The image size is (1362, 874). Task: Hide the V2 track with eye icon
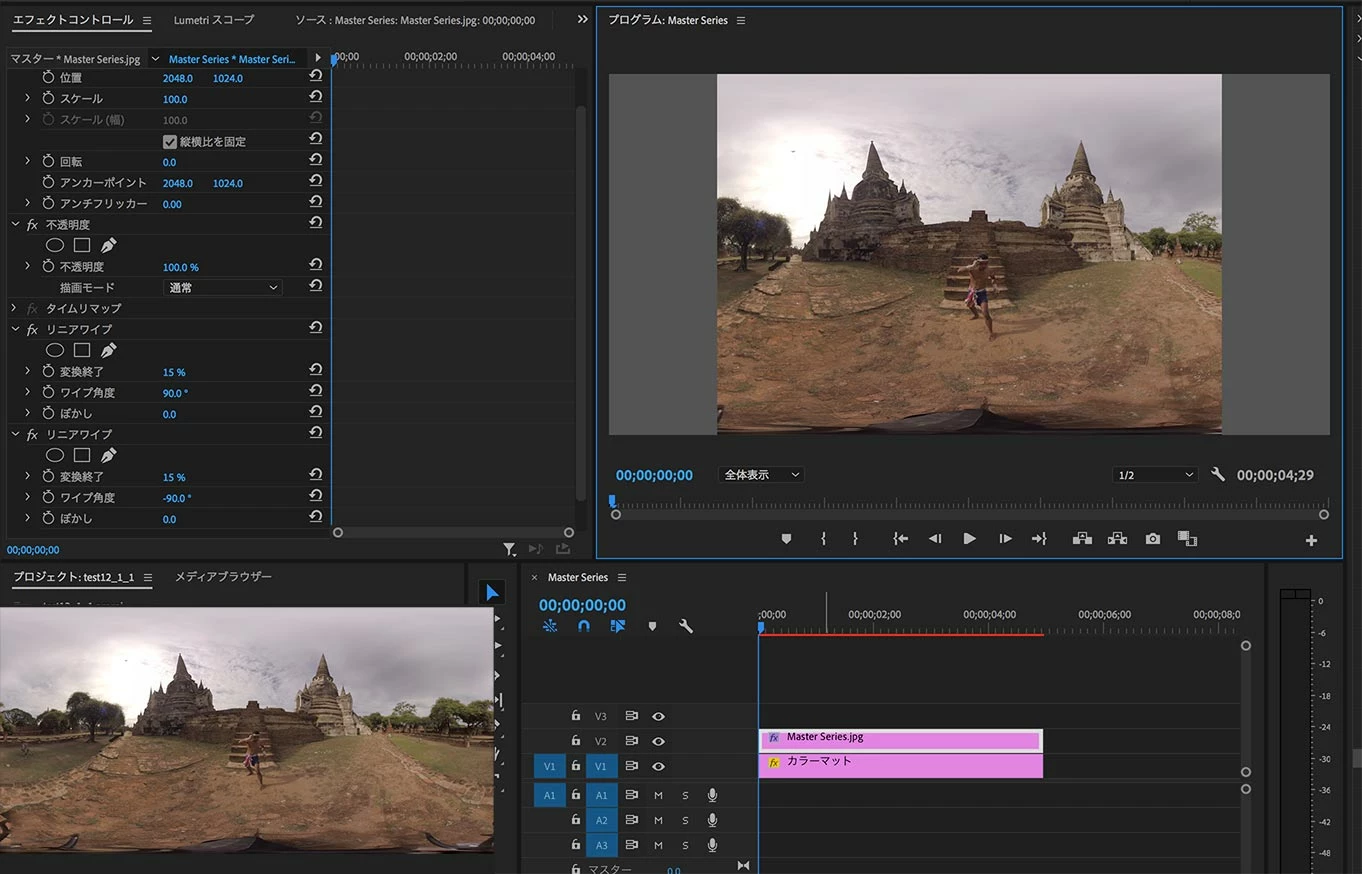pyautogui.click(x=658, y=741)
